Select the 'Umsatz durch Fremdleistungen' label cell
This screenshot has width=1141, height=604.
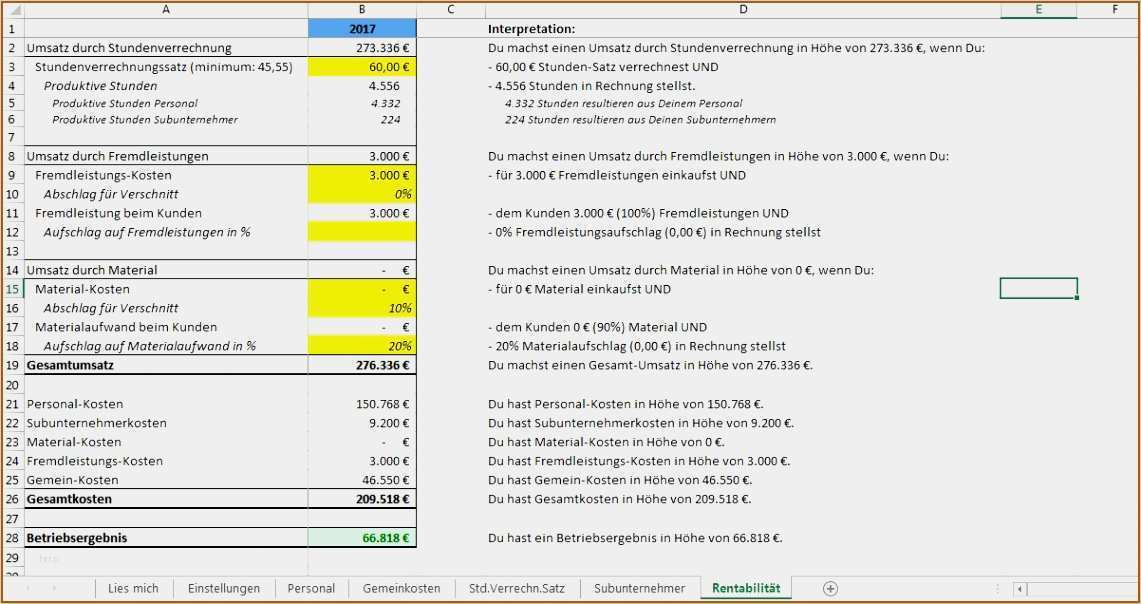tap(166, 156)
